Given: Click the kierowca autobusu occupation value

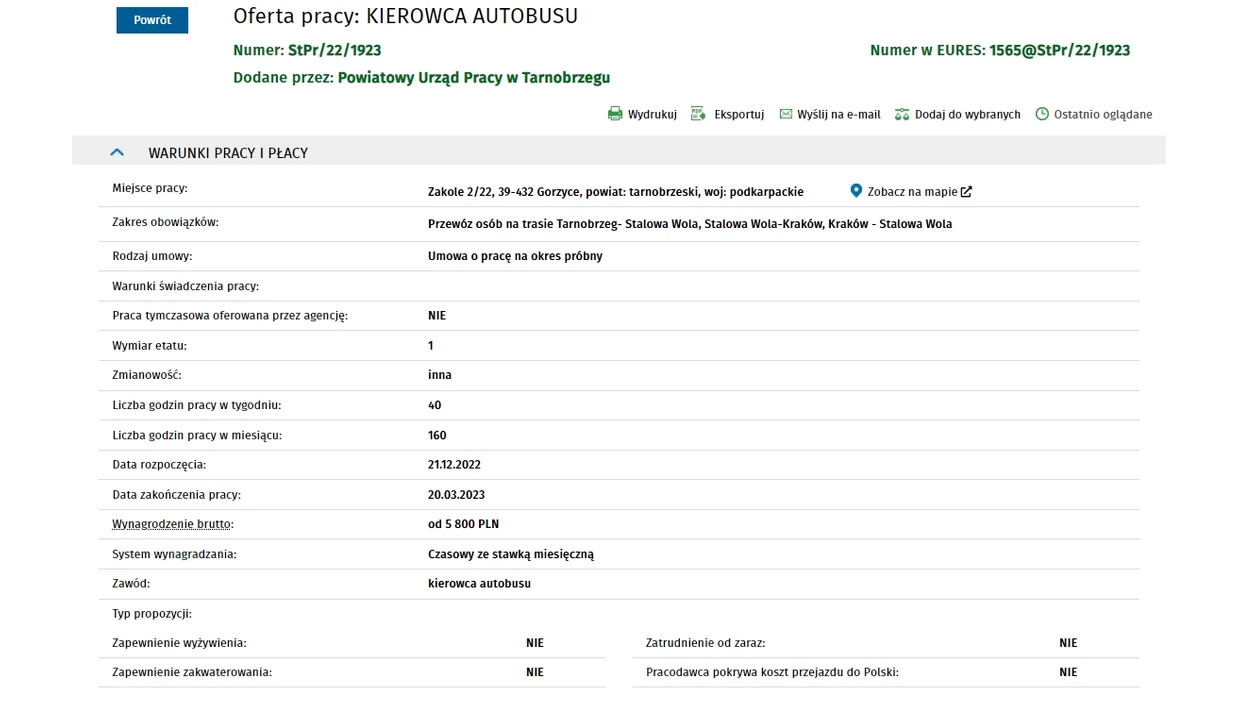Looking at the screenshot, I should coord(479,583).
